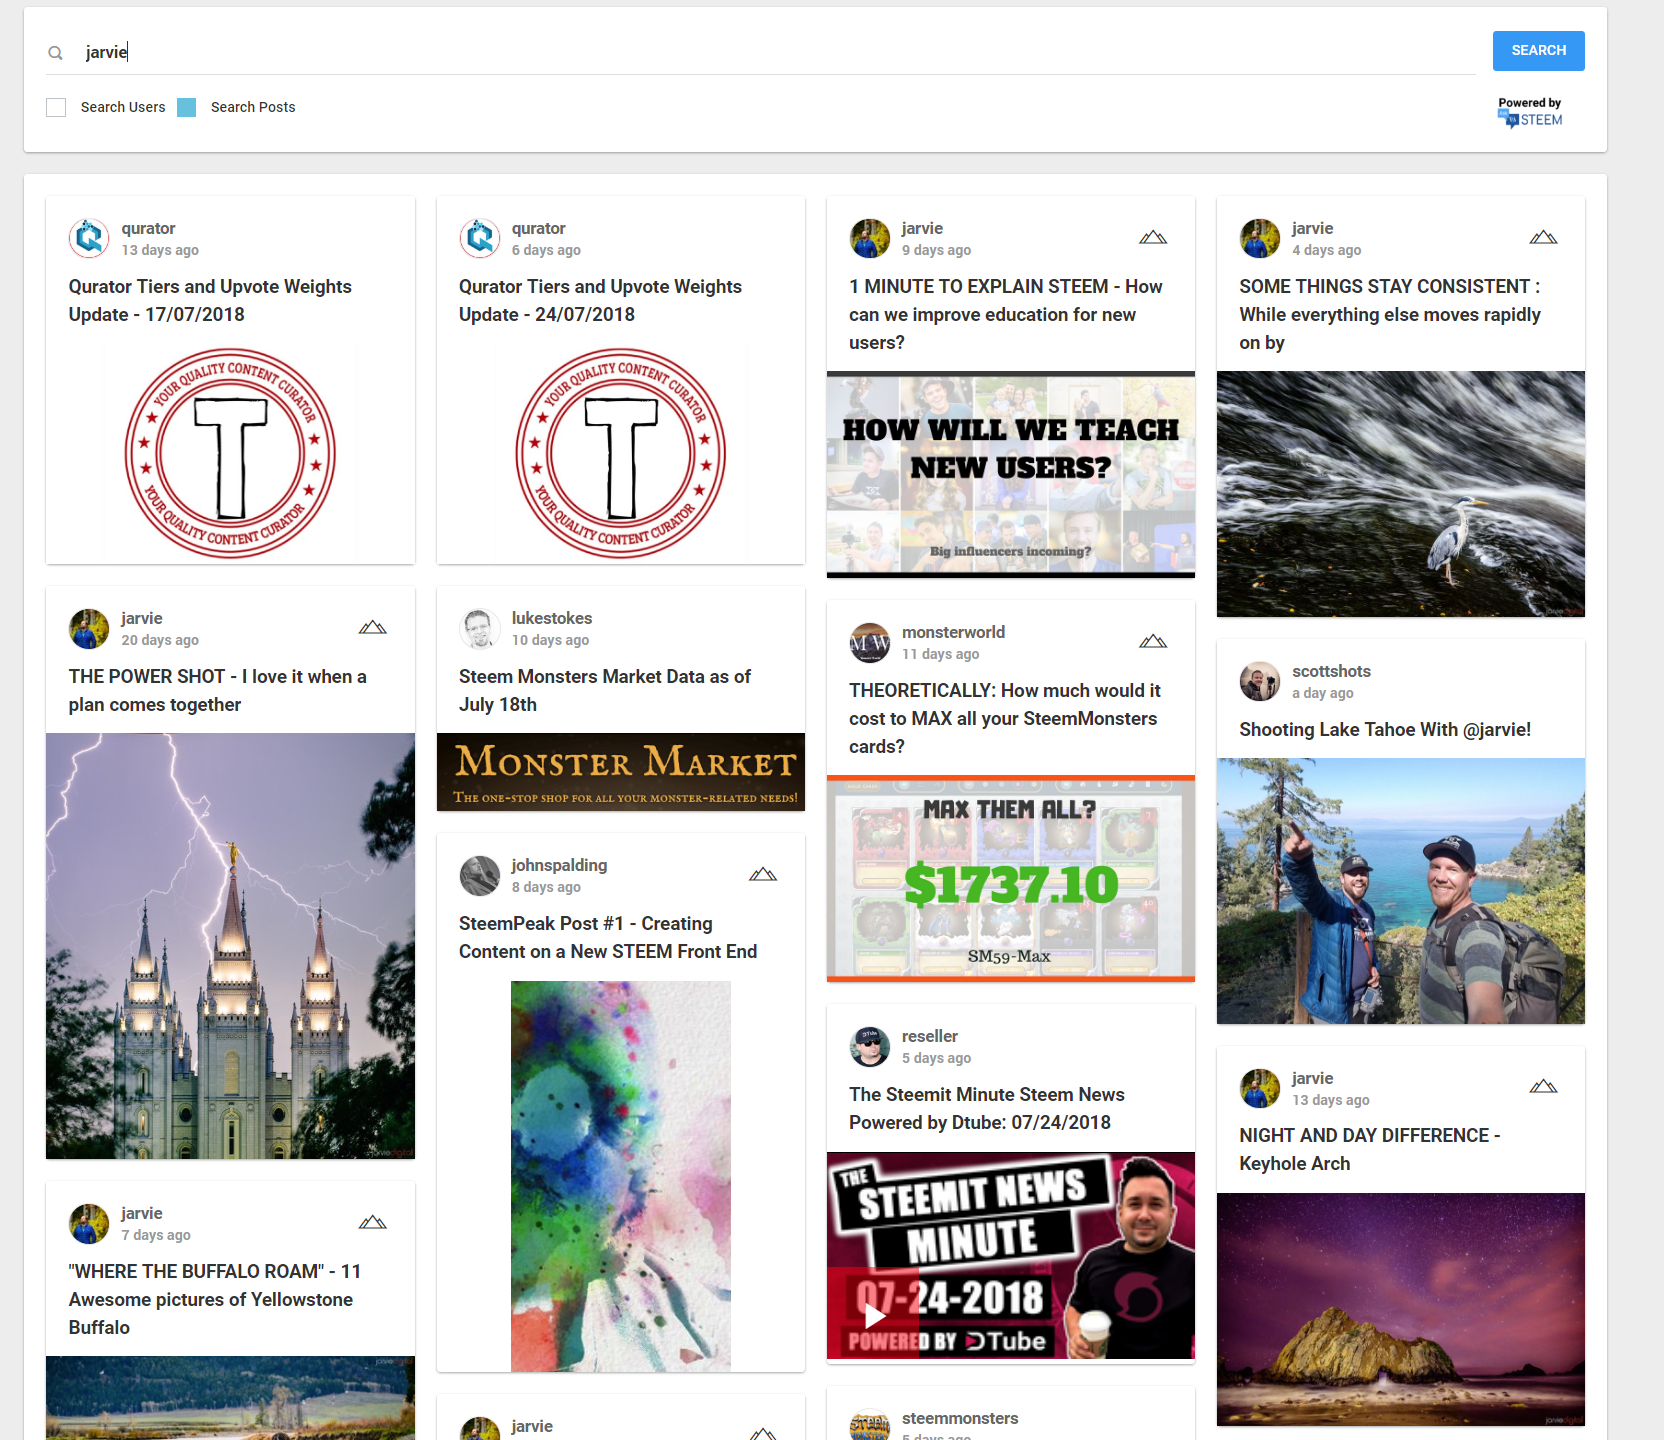Open the steemmonsters profile avatar

tap(869, 1425)
